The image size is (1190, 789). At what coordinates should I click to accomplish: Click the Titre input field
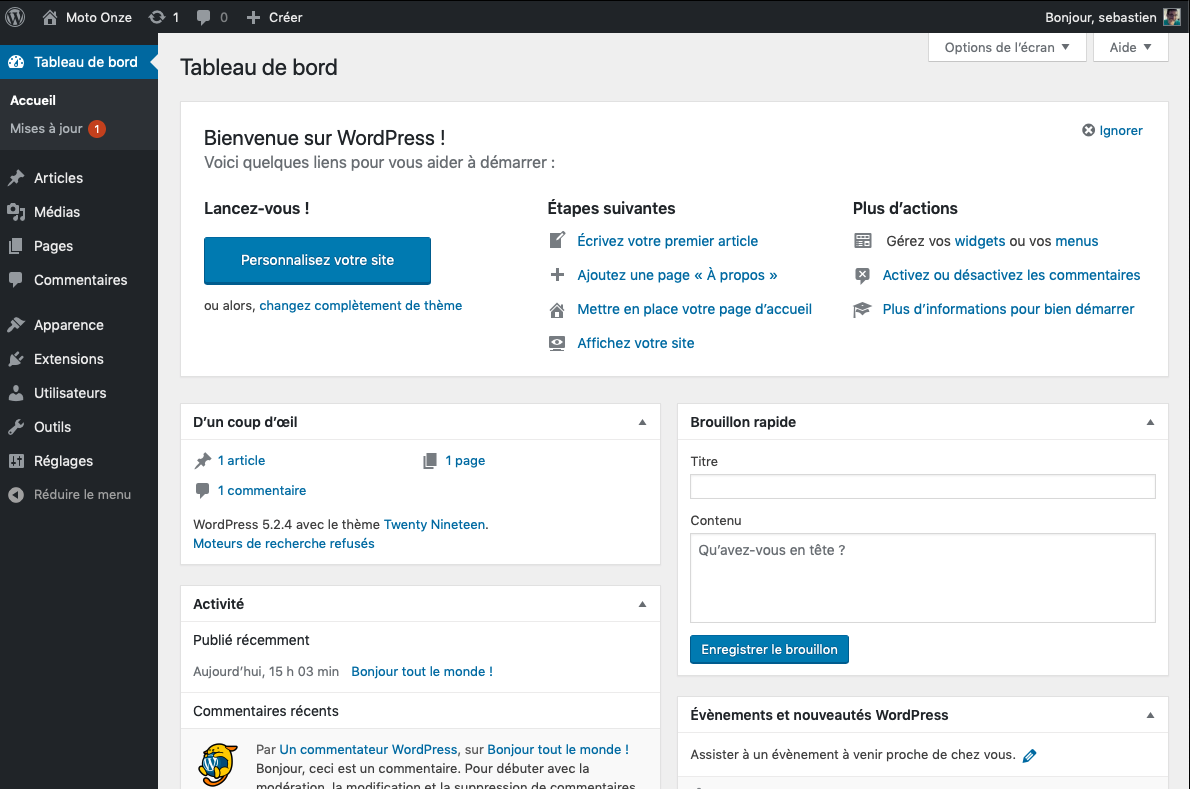coord(922,487)
